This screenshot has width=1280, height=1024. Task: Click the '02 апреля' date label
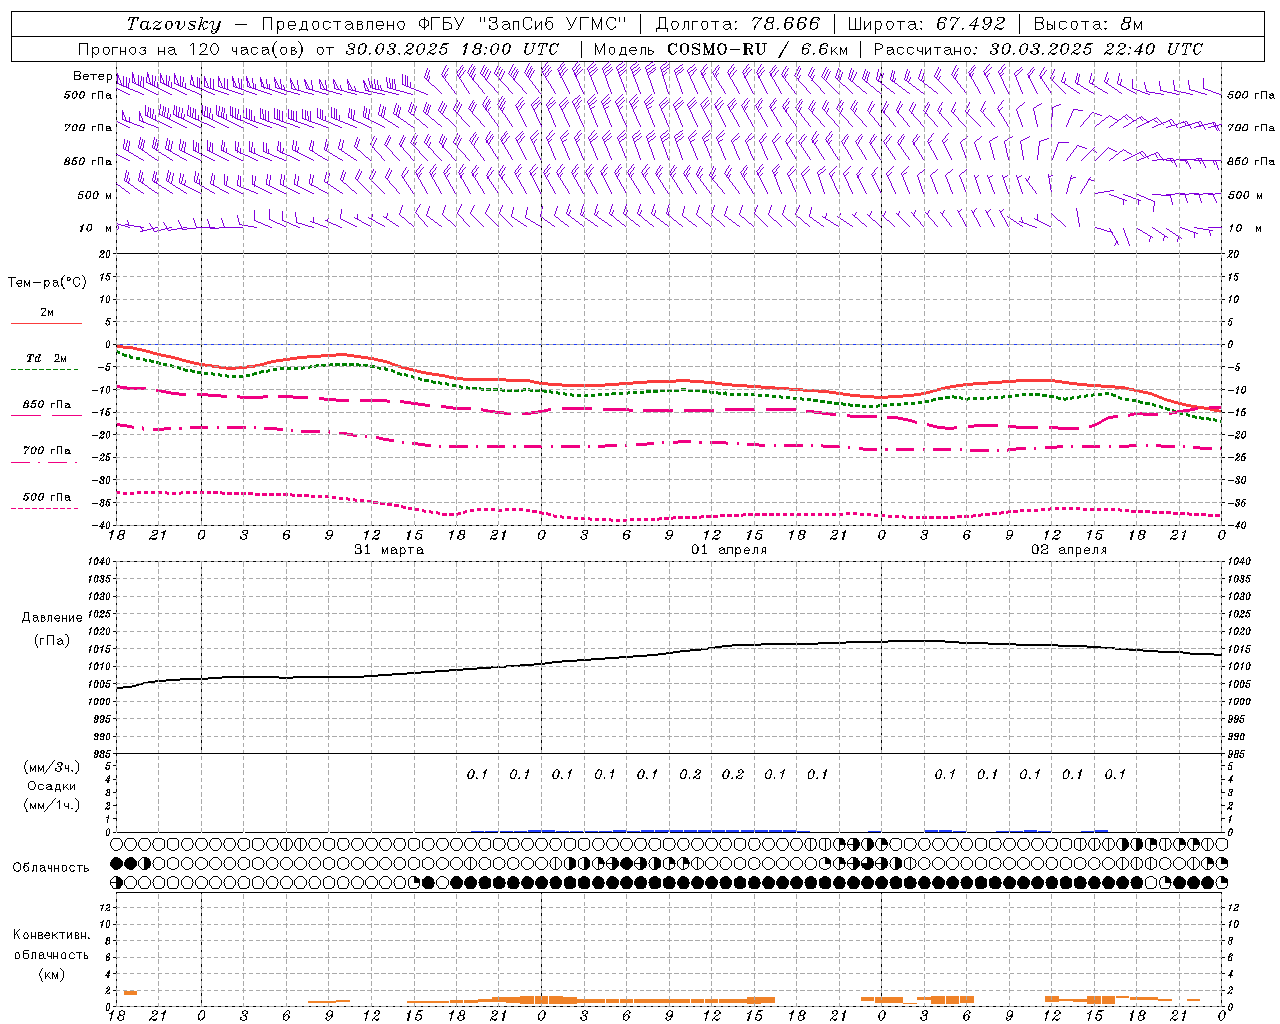(x=1070, y=550)
